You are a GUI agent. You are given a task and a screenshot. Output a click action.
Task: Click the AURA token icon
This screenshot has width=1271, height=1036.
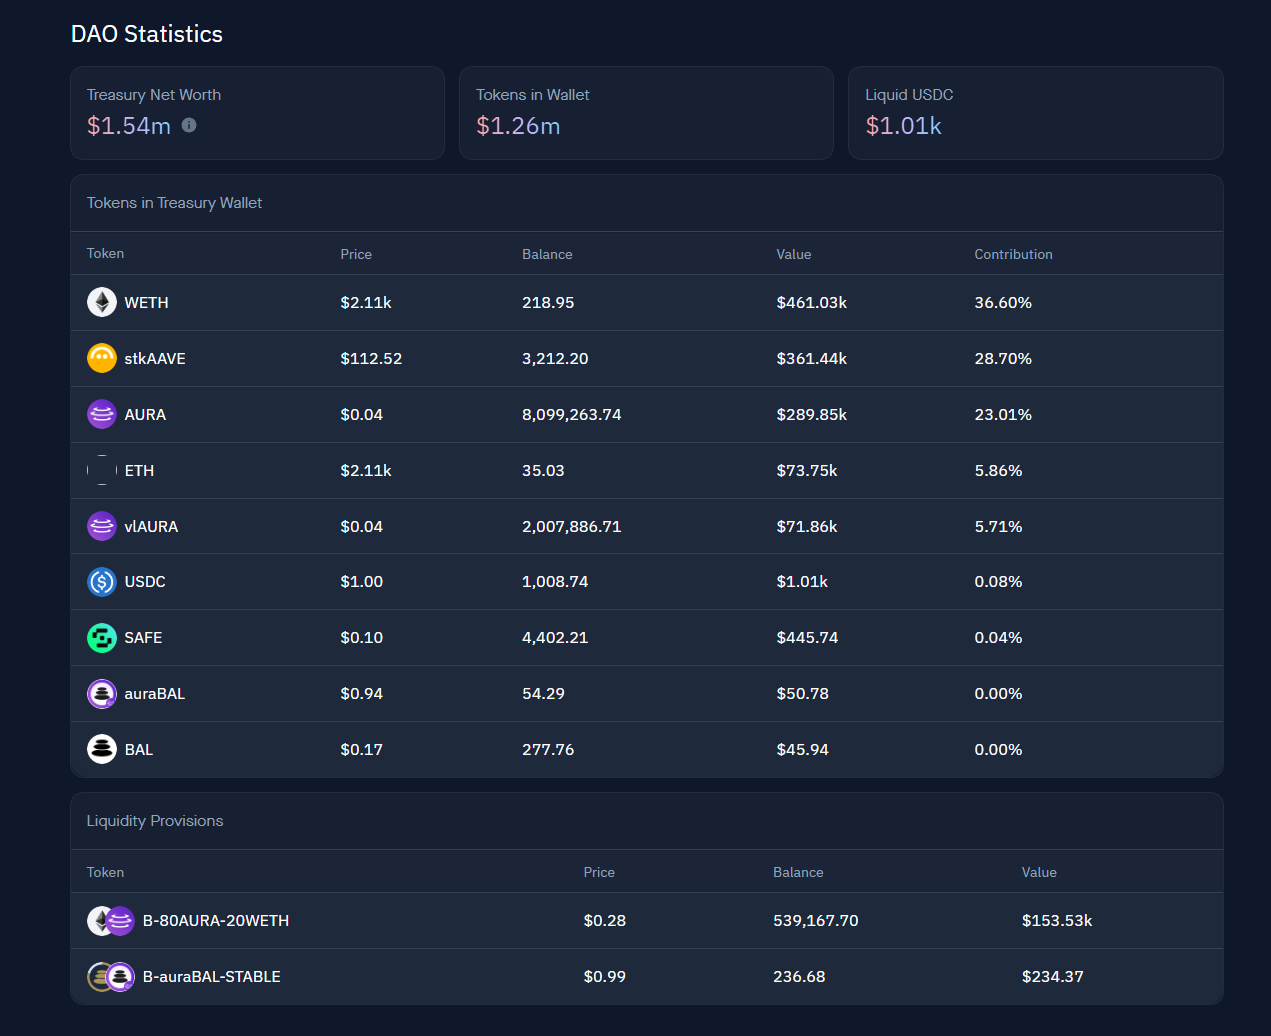(102, 414)
